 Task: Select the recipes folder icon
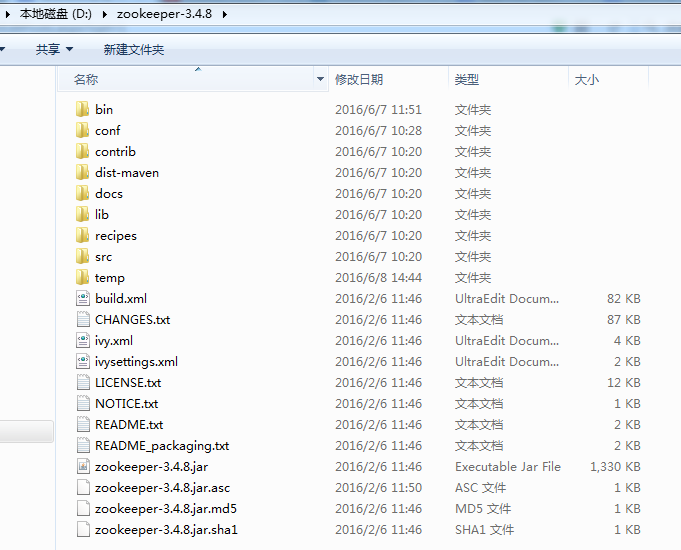click(83, 235)
